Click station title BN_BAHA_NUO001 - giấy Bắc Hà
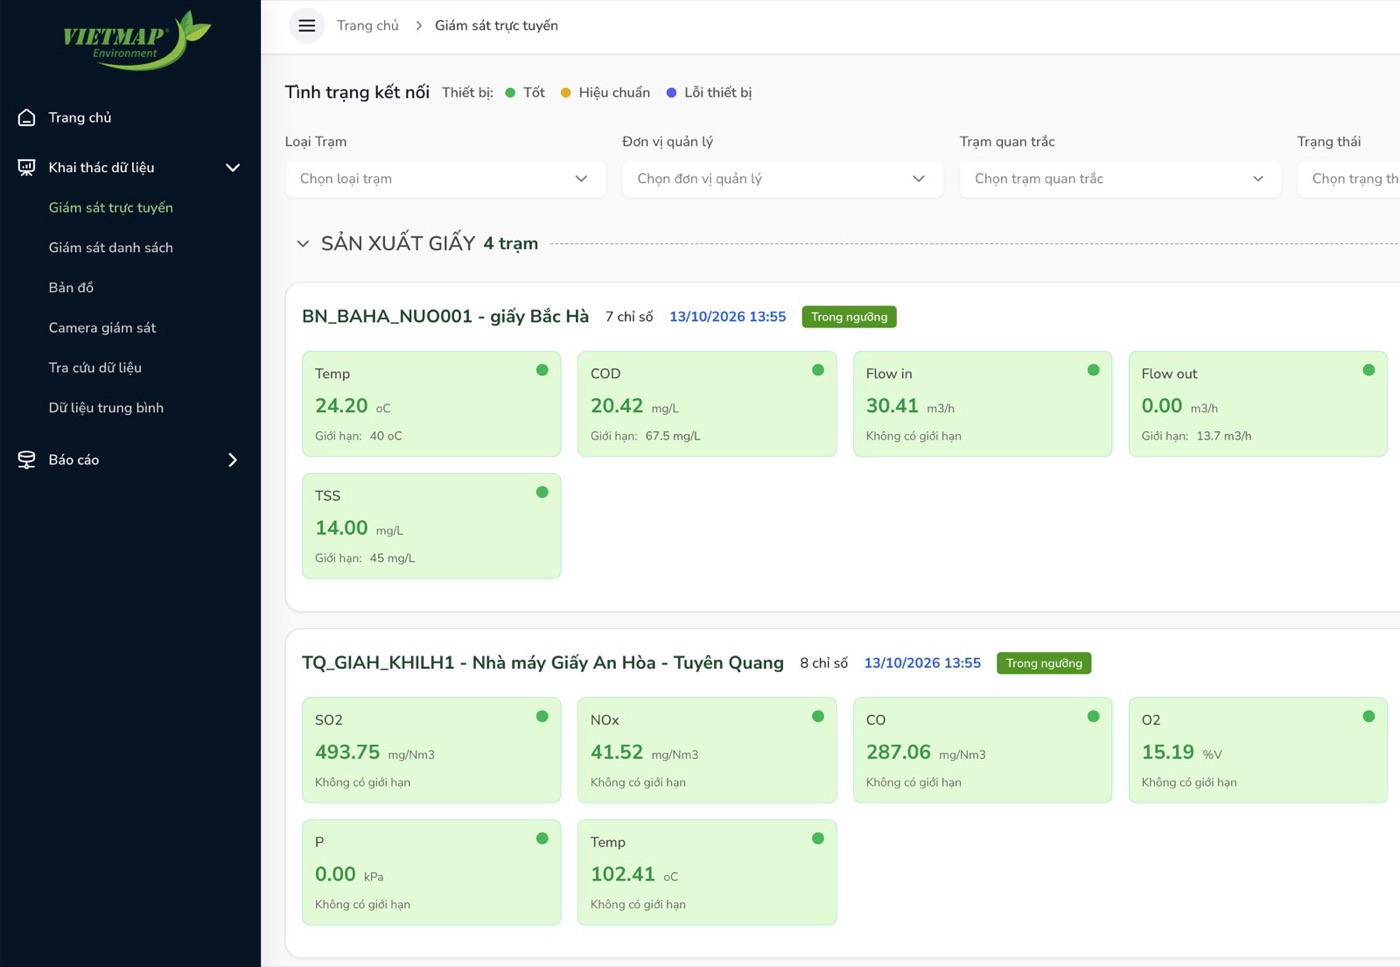This screenshot has height=967, width=1400. tap(445, 317)
